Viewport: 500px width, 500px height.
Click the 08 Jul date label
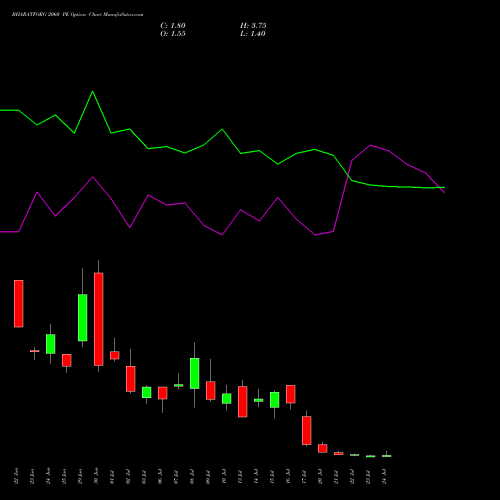(x=192, y=476)
